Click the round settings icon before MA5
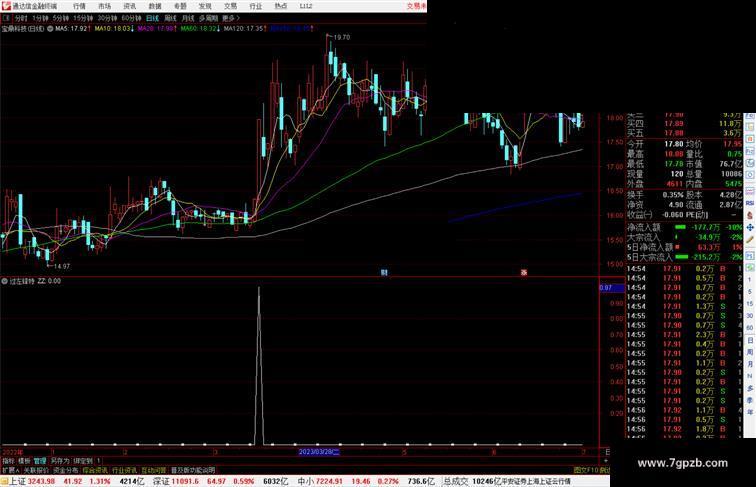The width and height of the screenshot is (756, 487). [x=50, y=28]
